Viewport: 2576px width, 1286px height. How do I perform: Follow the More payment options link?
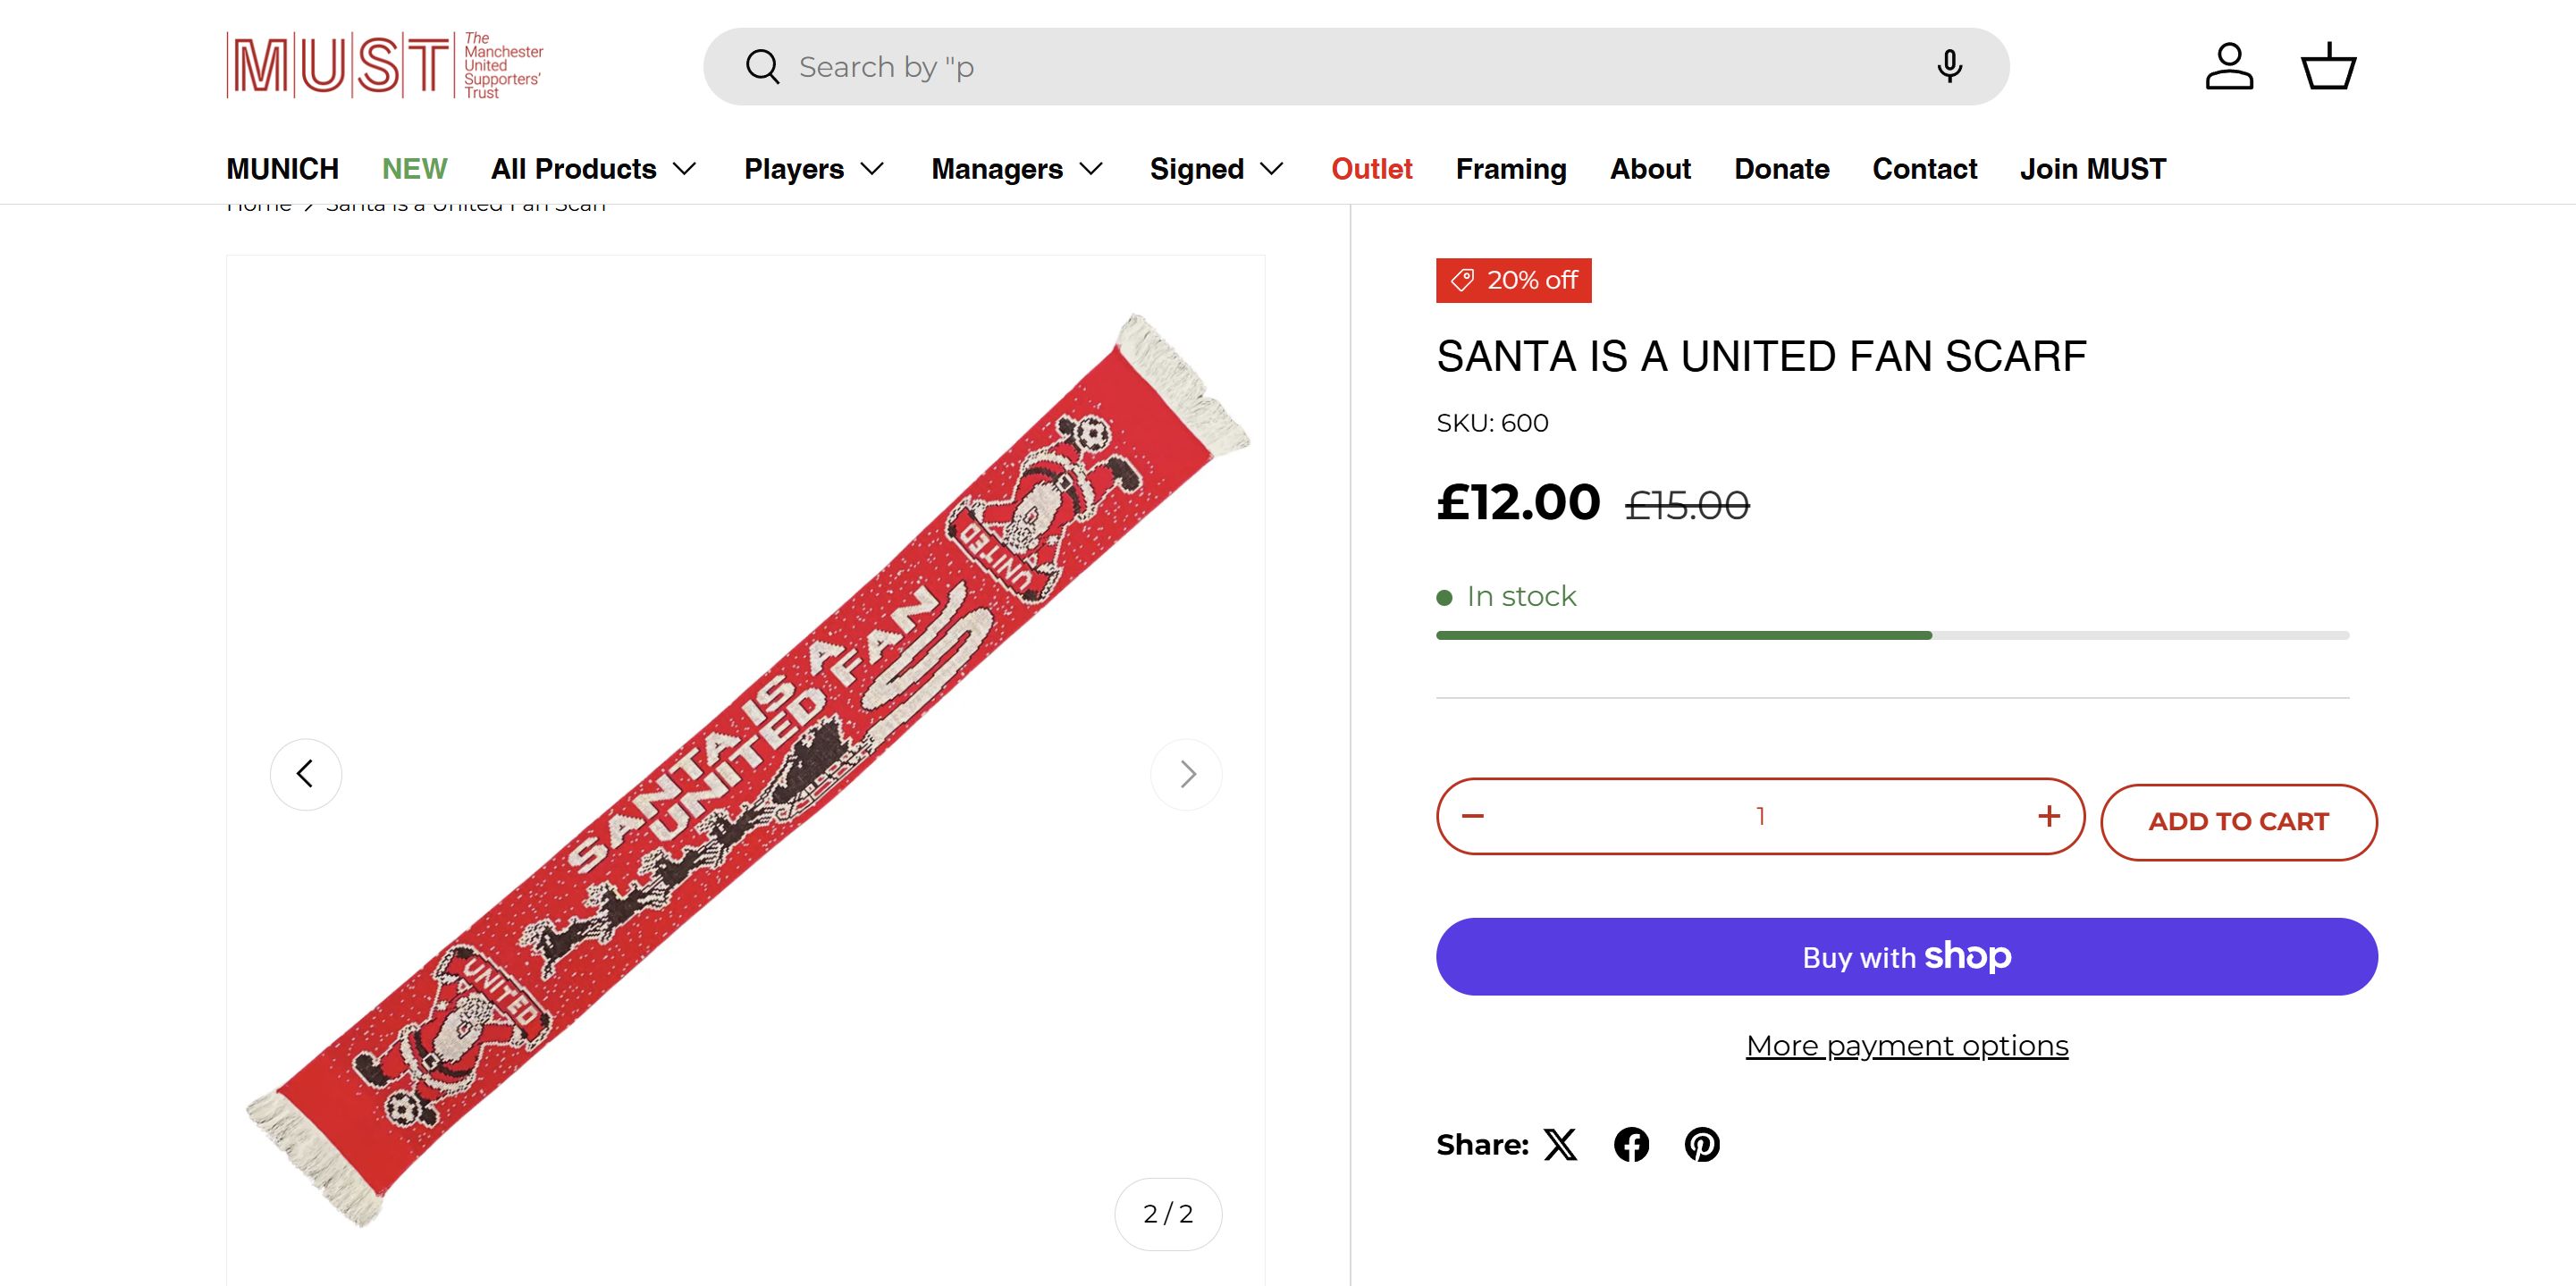pos(1907,1046)
